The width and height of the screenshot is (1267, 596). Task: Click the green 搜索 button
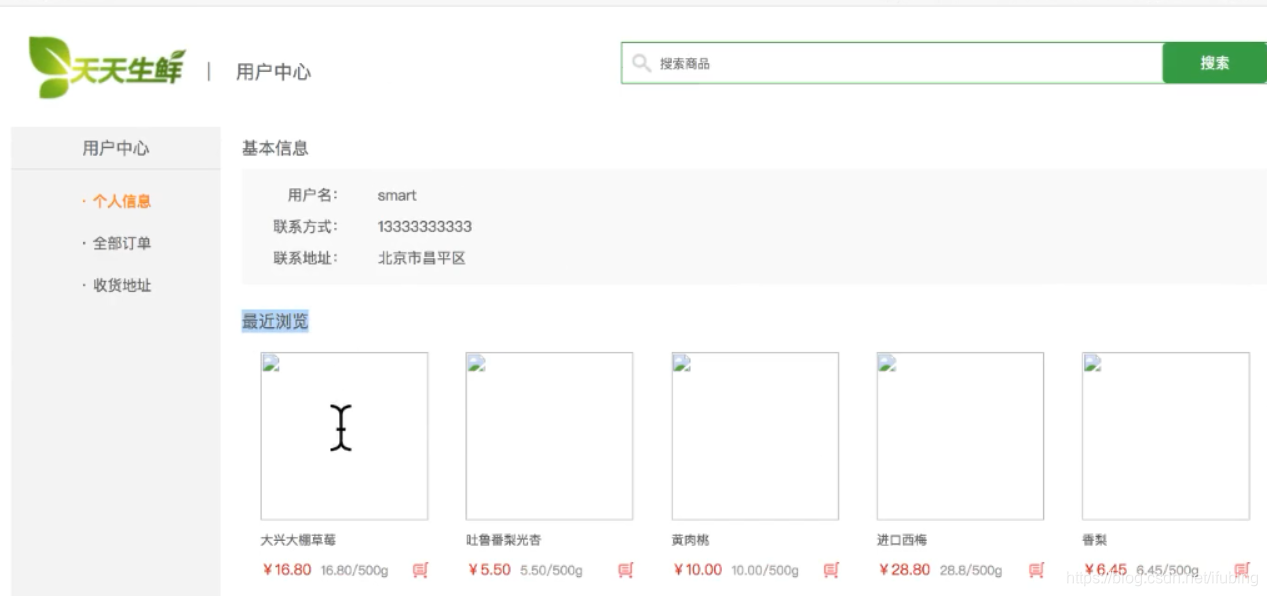tap(1214, 63)
